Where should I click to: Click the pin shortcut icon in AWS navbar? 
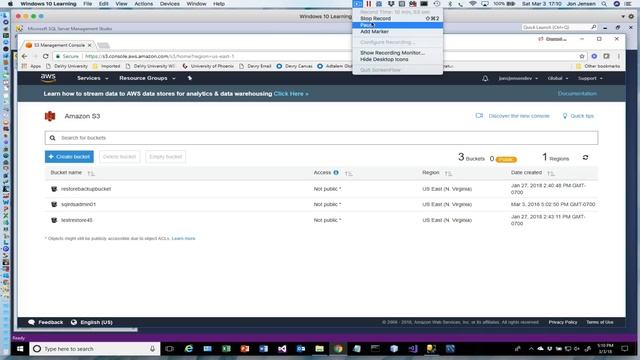[189, 78]
